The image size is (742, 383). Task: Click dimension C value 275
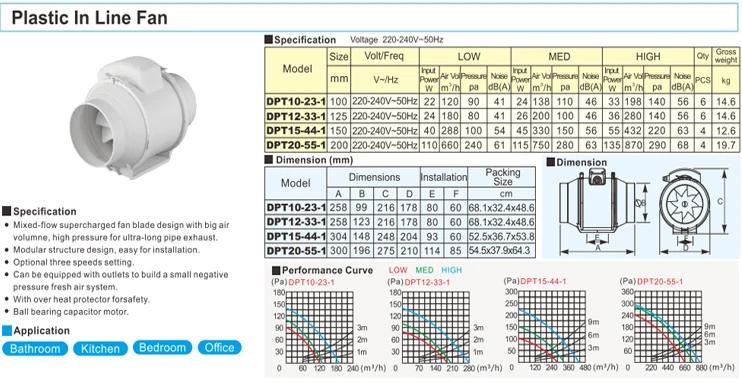[385, 250]
